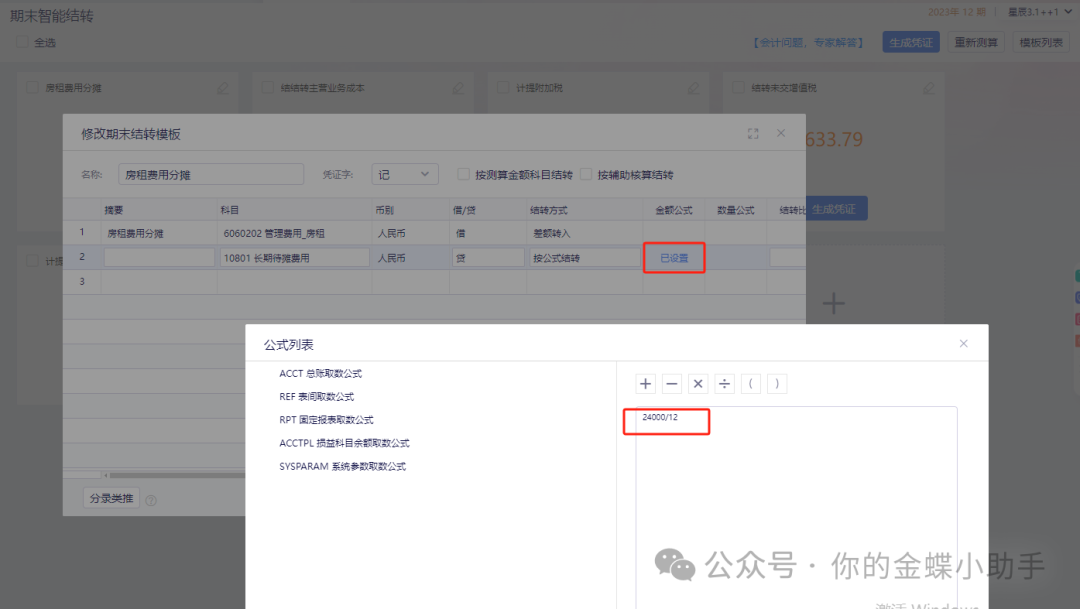Maximize the 修改期末结转模板 dialog
This screenshot has width=1080, height=609.
753,134
